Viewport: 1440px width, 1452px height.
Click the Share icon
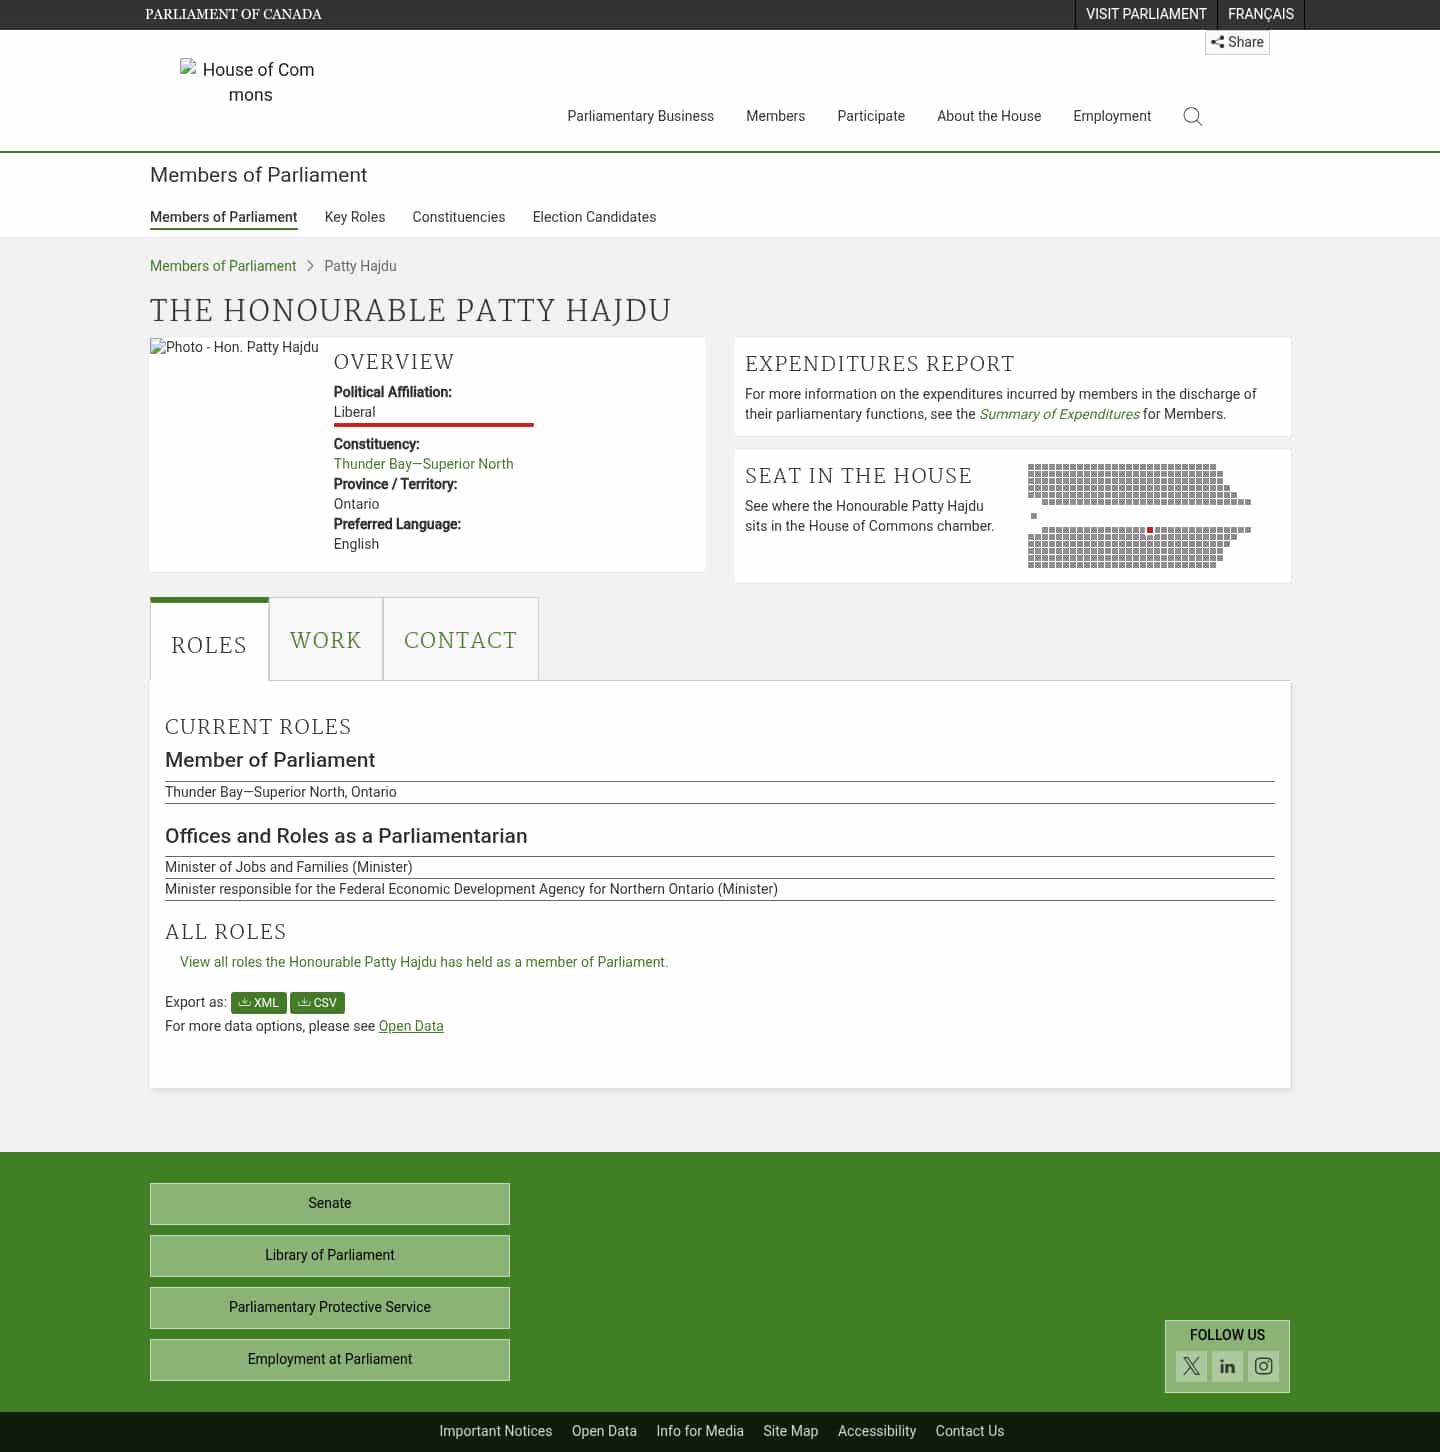(1237, 42)
